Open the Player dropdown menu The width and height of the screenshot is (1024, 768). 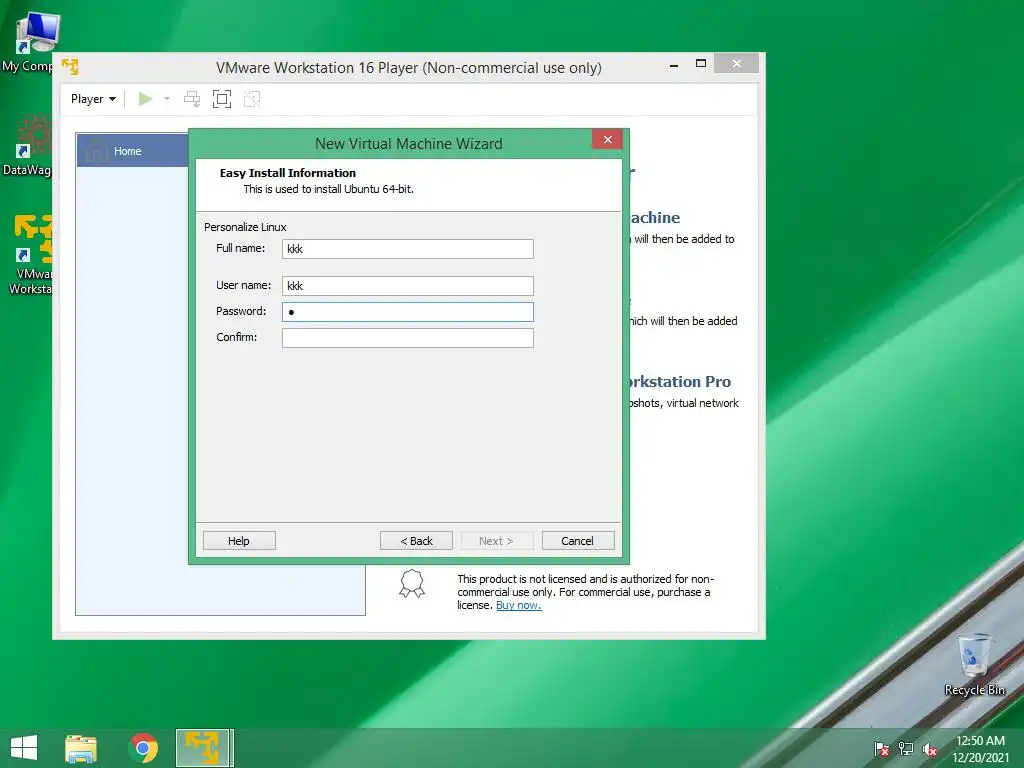[x=93, y=99]
